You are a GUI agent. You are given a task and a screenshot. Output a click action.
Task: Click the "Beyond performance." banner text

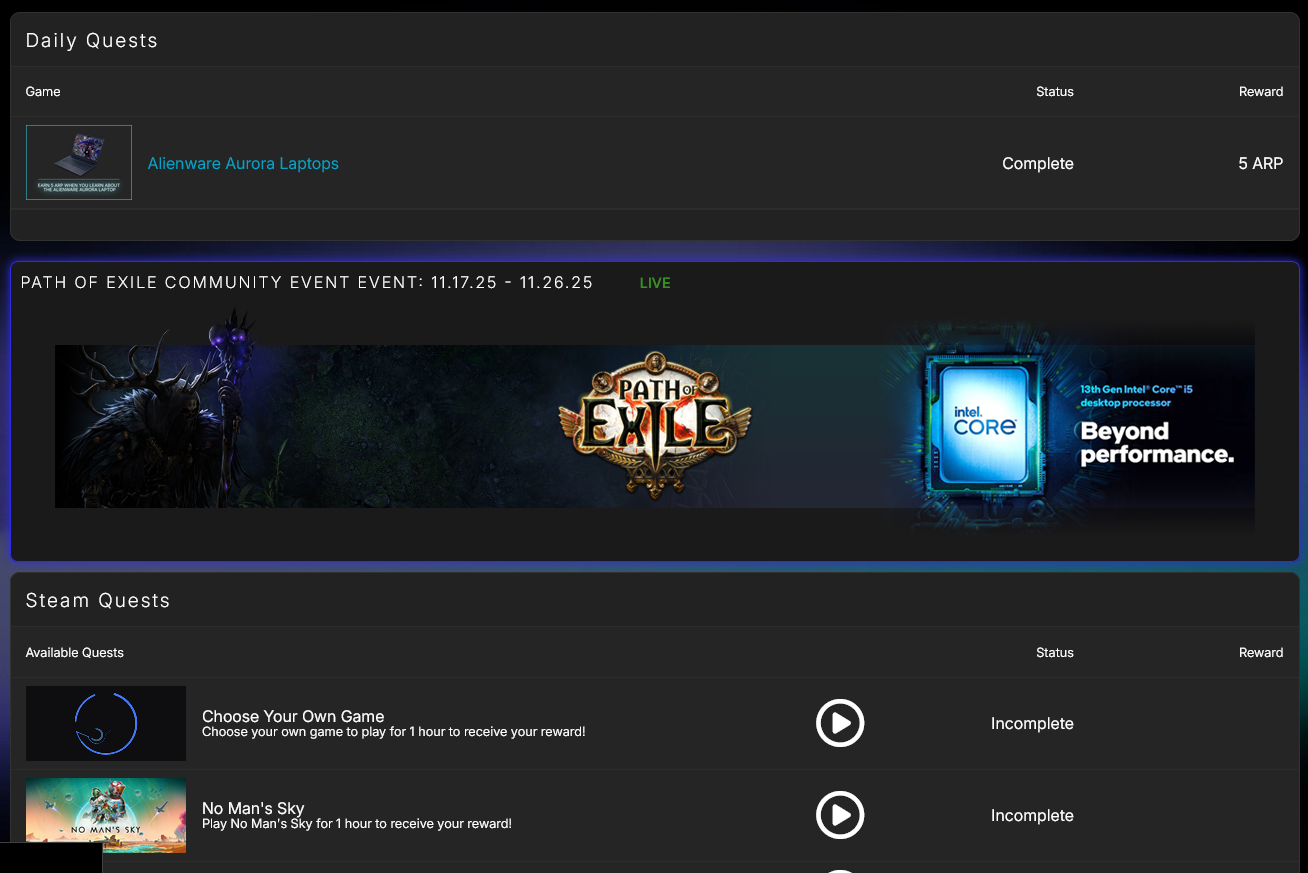pyautogui.click(x=1156, y=443)
